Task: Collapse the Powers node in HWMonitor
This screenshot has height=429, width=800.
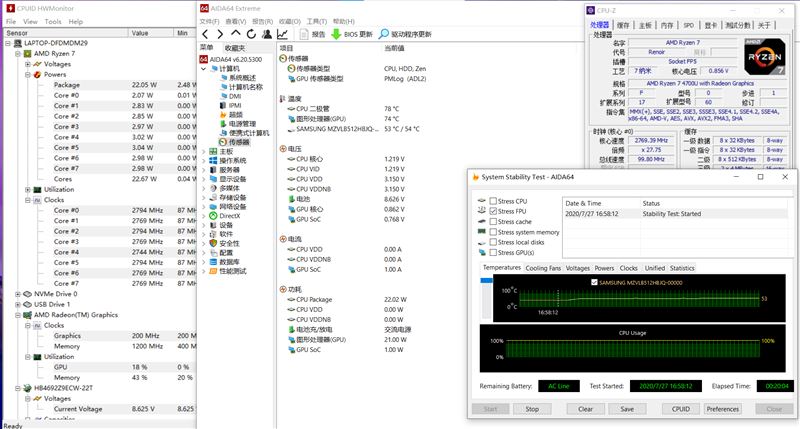Action: 28,74
